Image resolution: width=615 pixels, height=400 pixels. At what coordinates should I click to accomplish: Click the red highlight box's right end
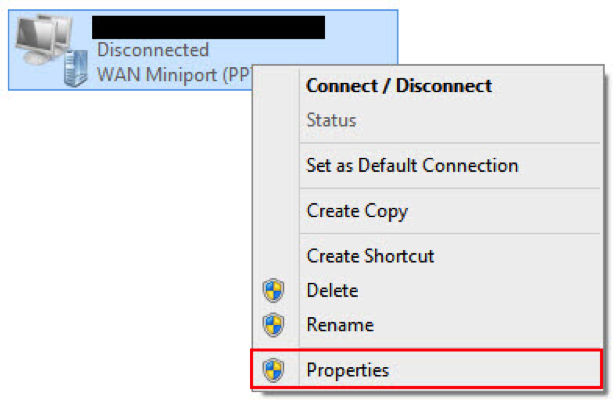click(x=600, y=369)
